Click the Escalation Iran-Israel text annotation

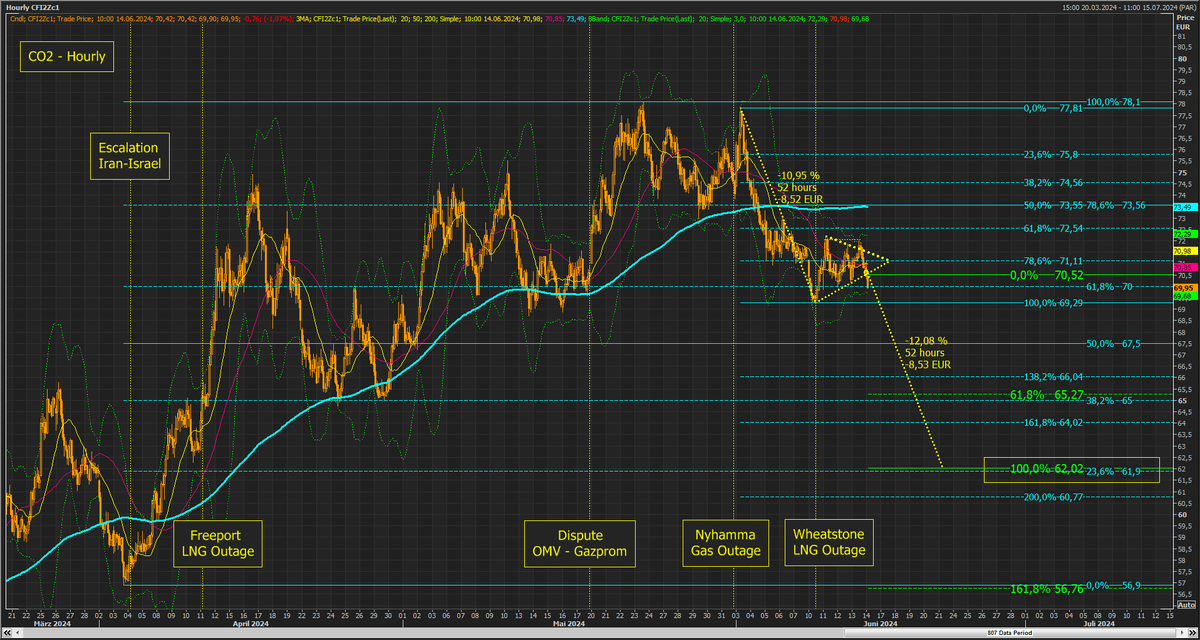129,156
